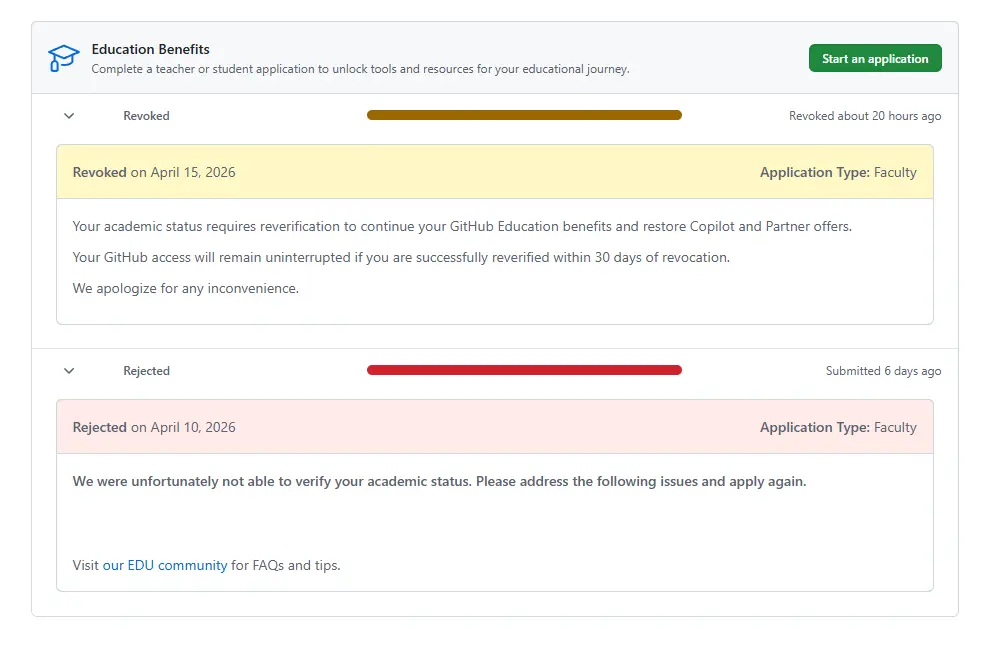Screen dimensions: 994x653
Task: Click Application Type: Faculty in Rejected card
Action: pyautogui.click(x=838, y=427)
